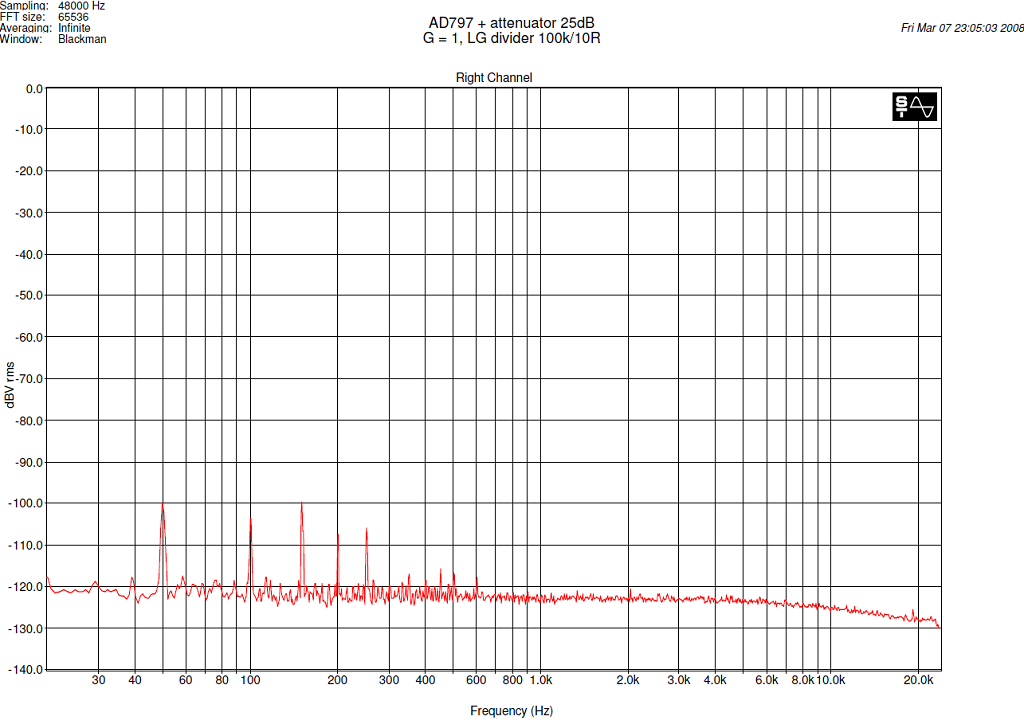Screen dimensions: 1024x724
Task: Click the "dBV rms" vertical axis label
Action: 10,385
